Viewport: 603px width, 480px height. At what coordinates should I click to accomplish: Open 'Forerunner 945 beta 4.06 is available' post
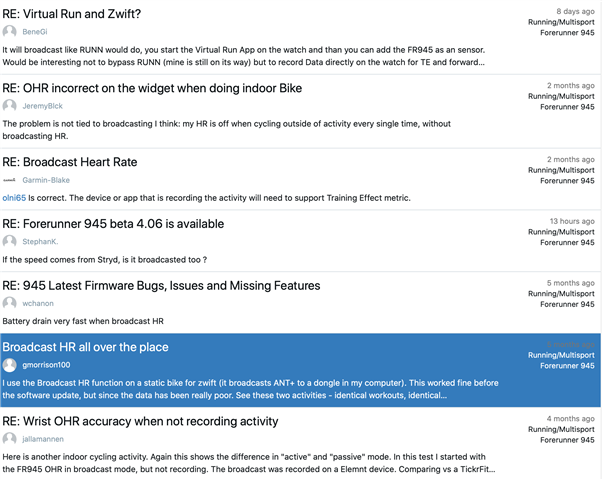(x=113, y=224)
